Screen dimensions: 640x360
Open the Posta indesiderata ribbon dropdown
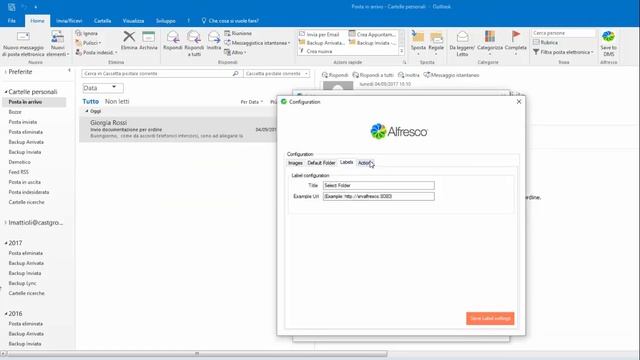pos(96,53)
